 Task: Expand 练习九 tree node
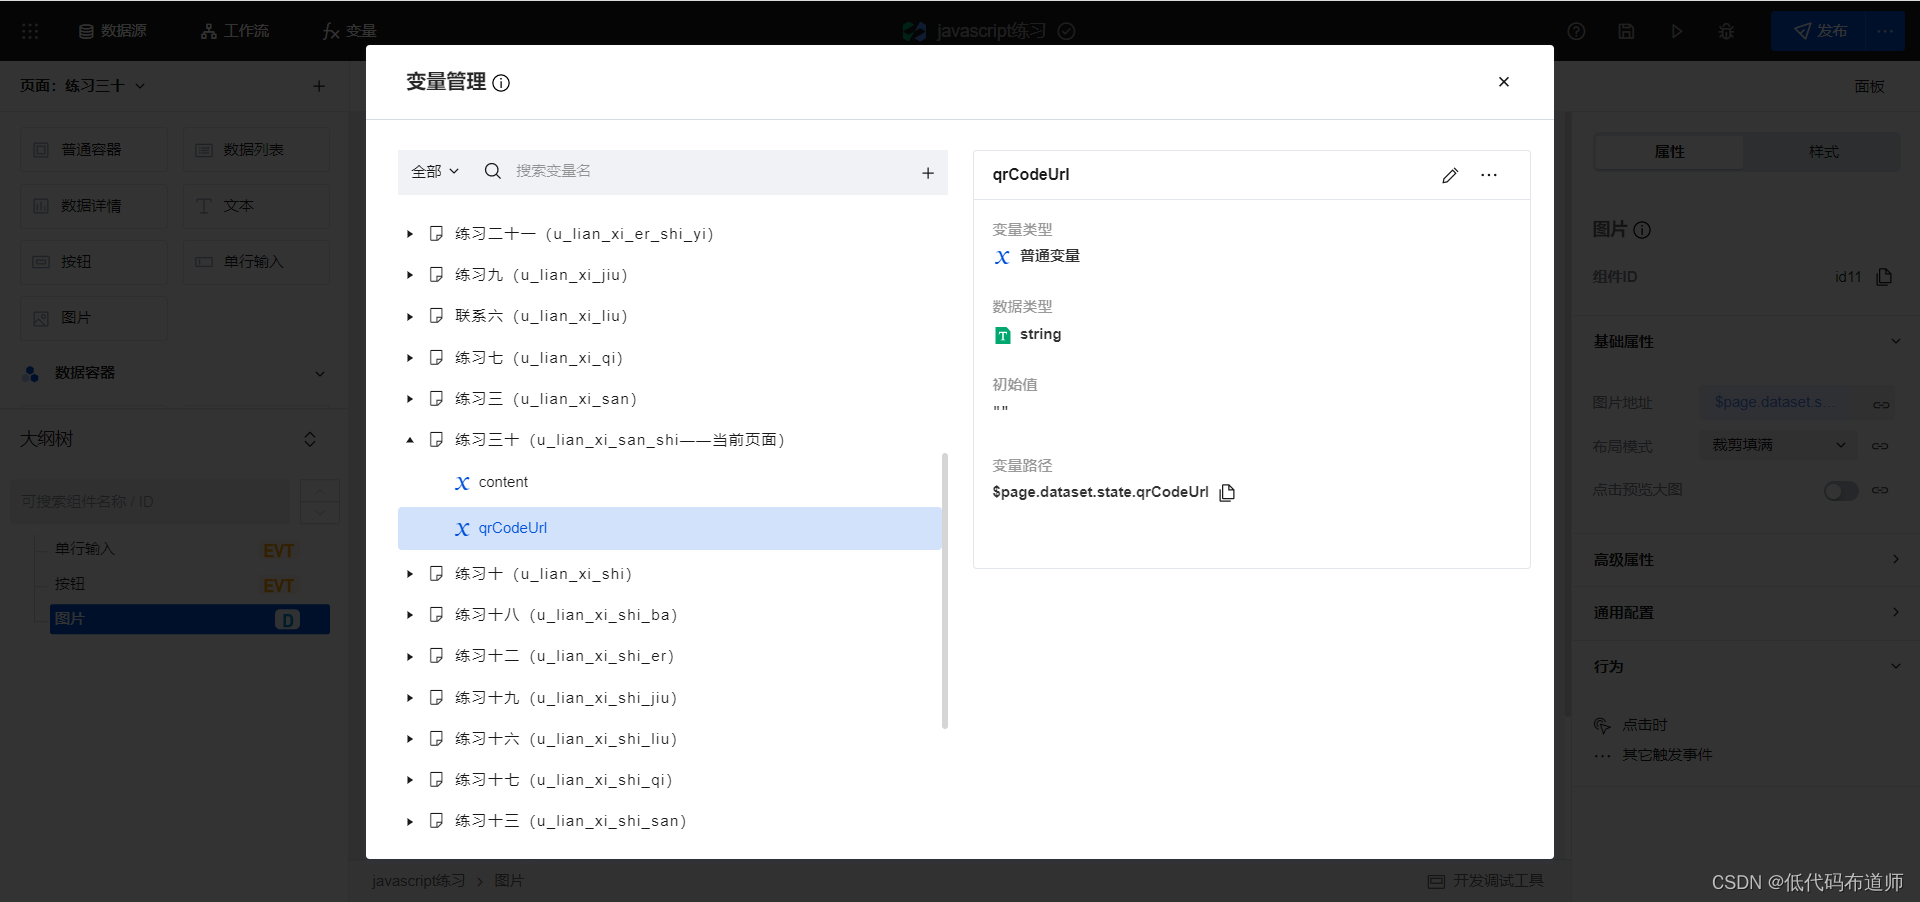click(x=410, y=275)
